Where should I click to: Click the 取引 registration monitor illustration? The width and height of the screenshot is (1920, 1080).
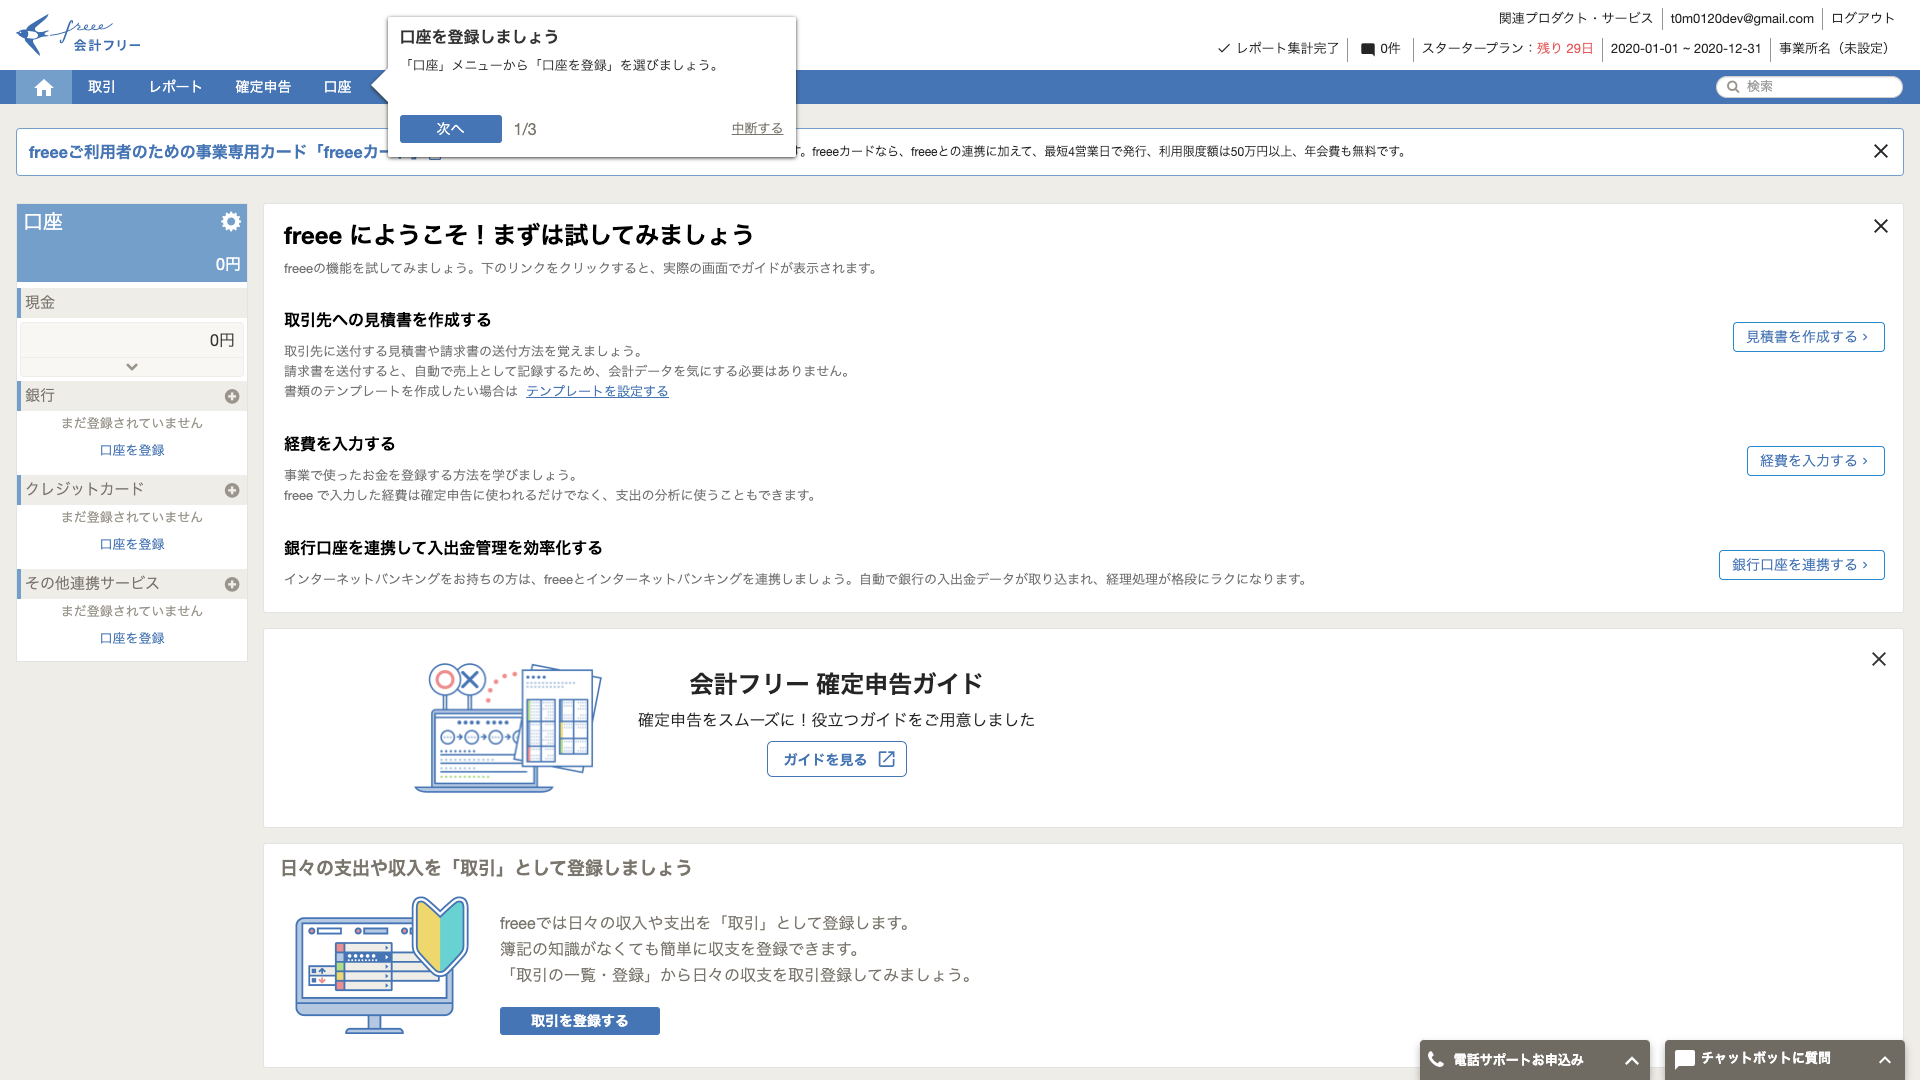pos(381,966)
